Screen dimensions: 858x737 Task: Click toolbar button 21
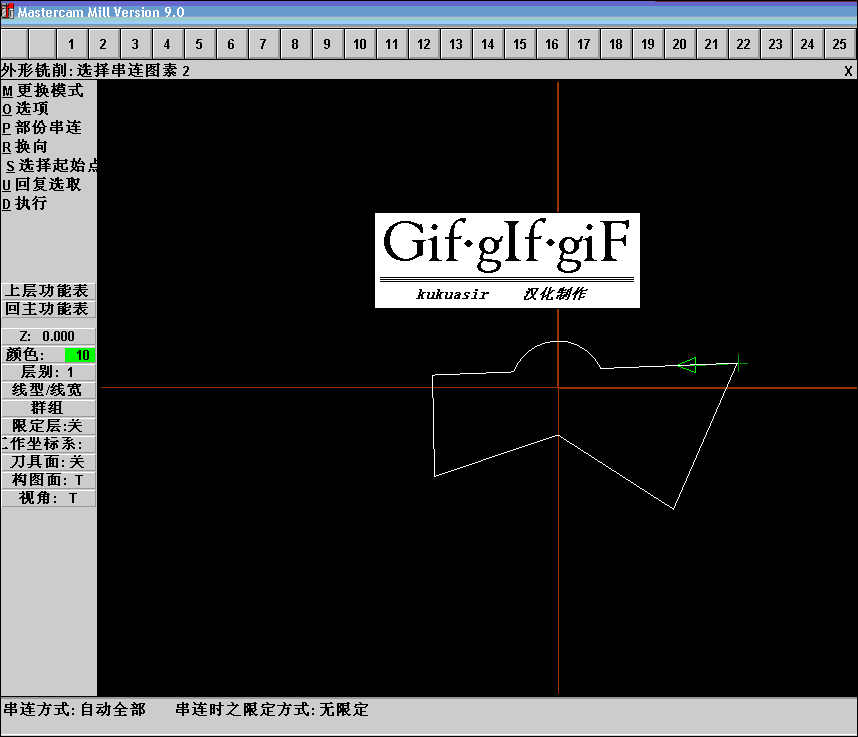(711, 44)
